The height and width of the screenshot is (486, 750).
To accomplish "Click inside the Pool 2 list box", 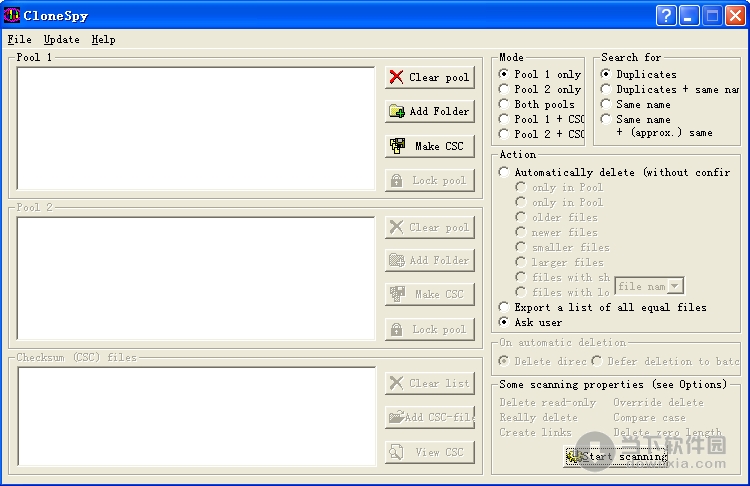I will 196,278.
